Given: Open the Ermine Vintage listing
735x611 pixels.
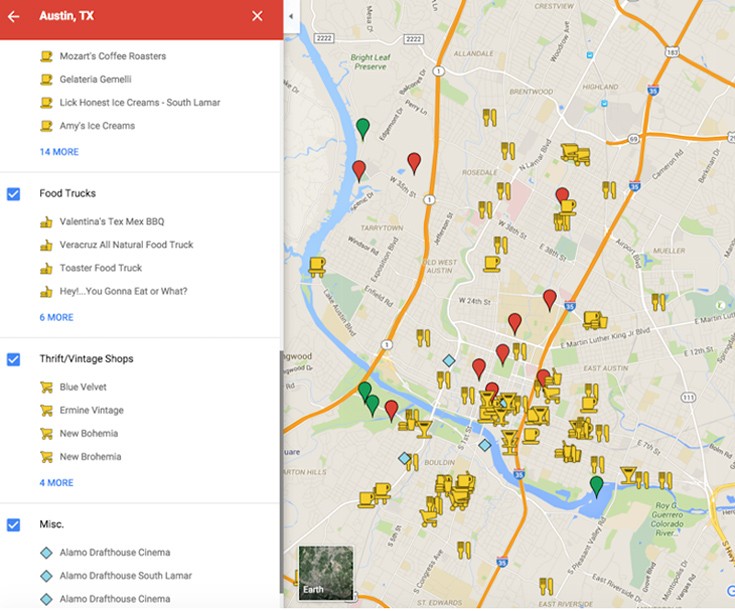Looking at the screenshot, I should point(91,410).
